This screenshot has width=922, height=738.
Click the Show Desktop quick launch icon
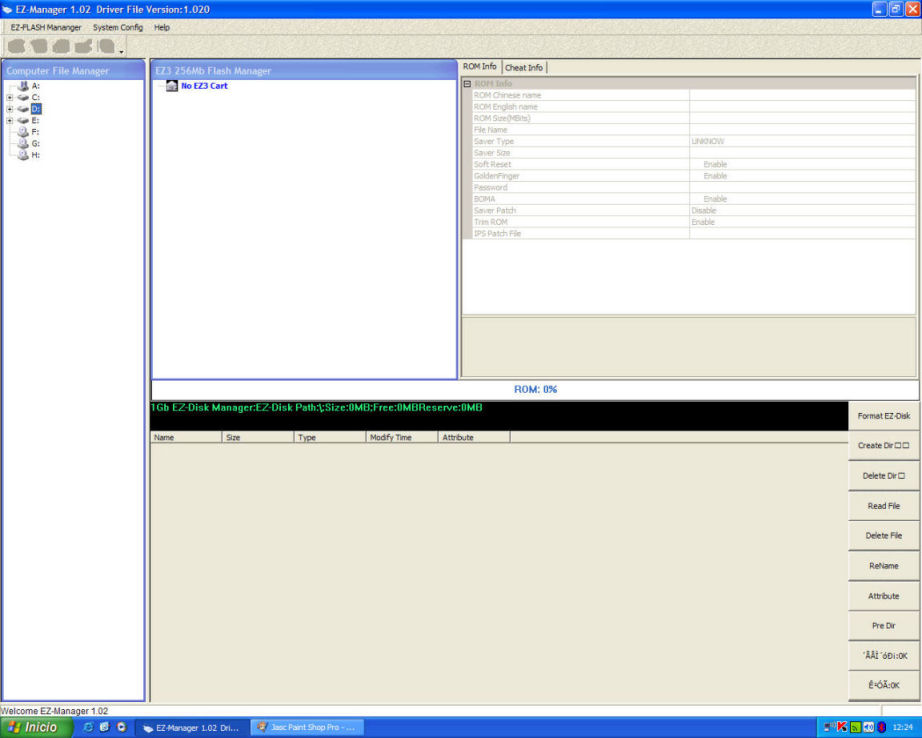click(x=105, y=727)
